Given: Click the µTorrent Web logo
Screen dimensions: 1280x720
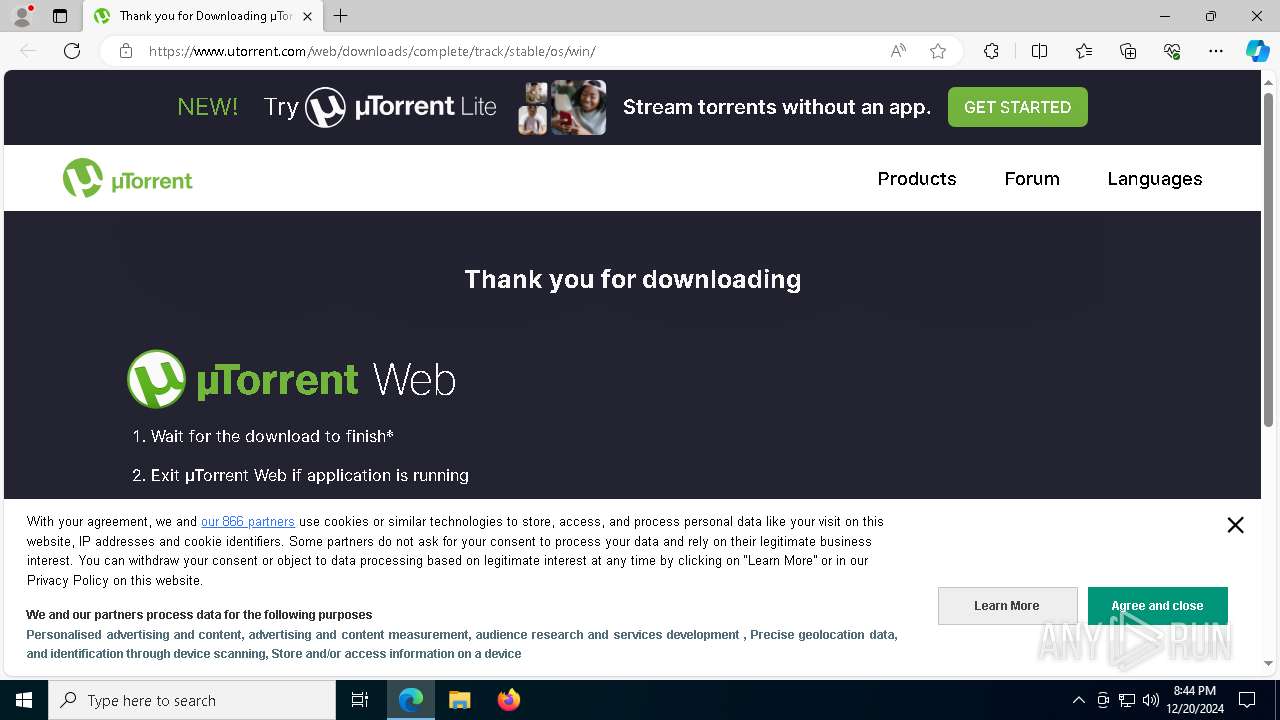Looking at the screenshot, I should (291, 379).
